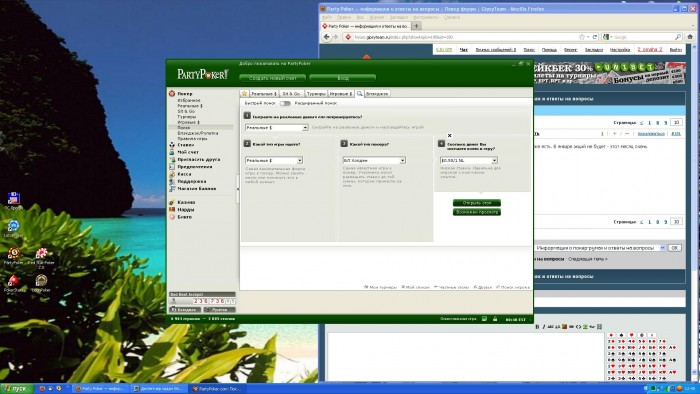Switch to the Sit & Go tab

pos(291,94)
